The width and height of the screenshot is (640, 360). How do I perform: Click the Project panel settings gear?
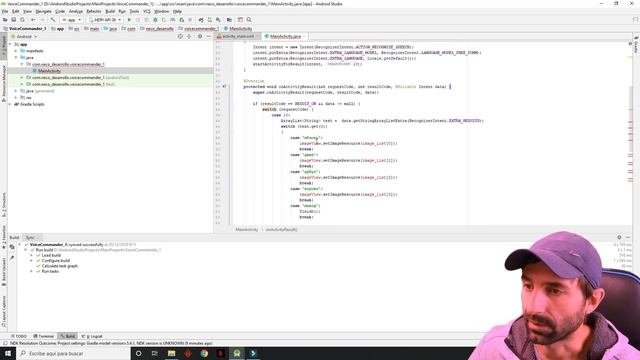coord(200,36)
